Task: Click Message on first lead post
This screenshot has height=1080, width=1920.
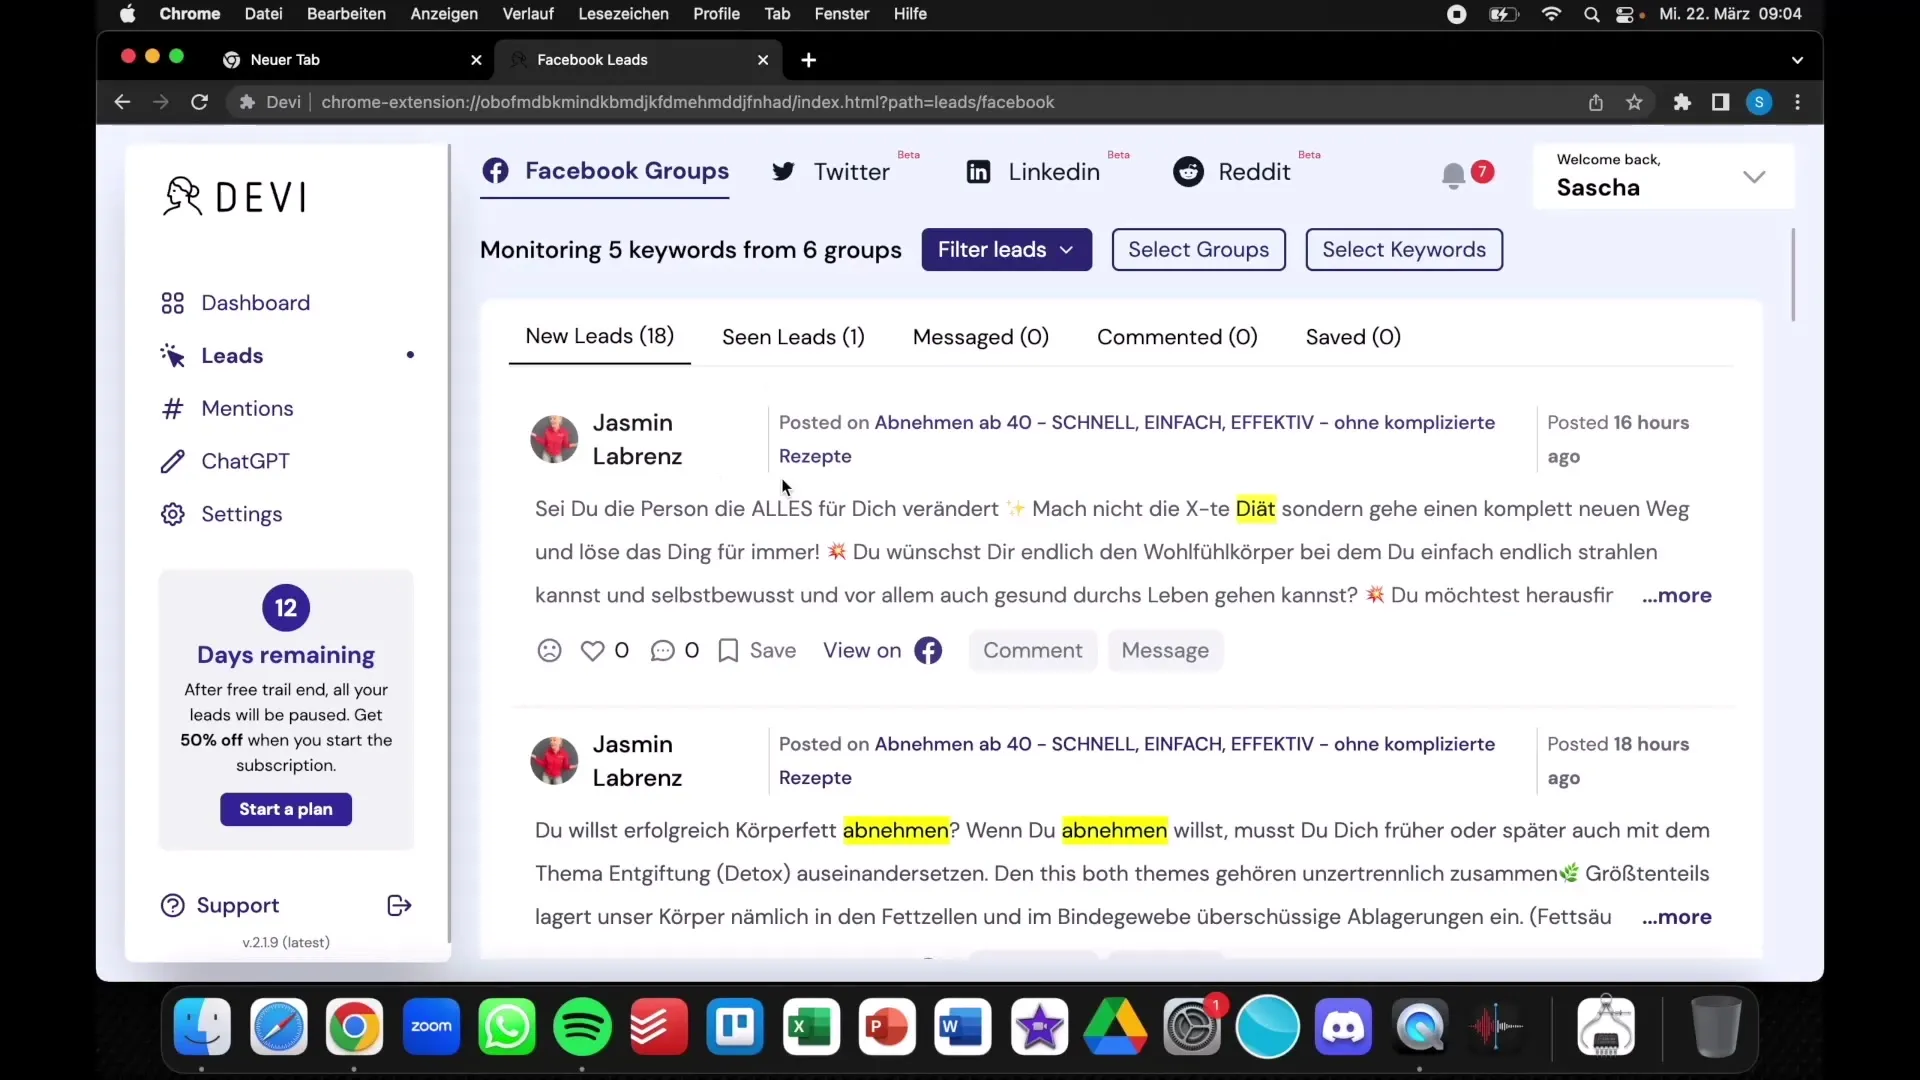Action: pos(1164,650)
